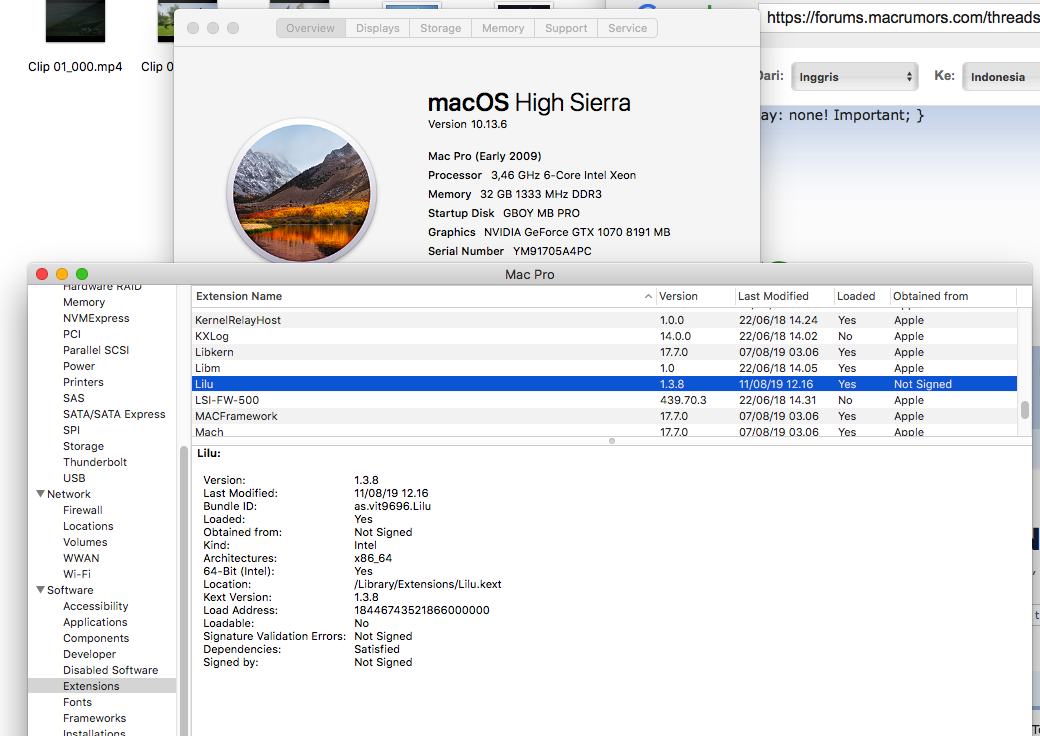Open the Storage tab in About This Mac
Viewport: 1040px width, 736px height.
440,28
